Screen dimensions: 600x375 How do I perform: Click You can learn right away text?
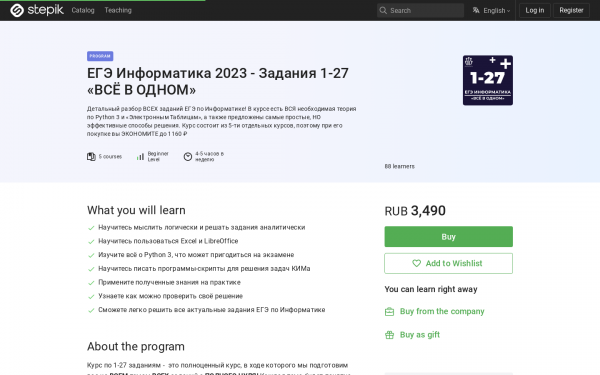431,289
